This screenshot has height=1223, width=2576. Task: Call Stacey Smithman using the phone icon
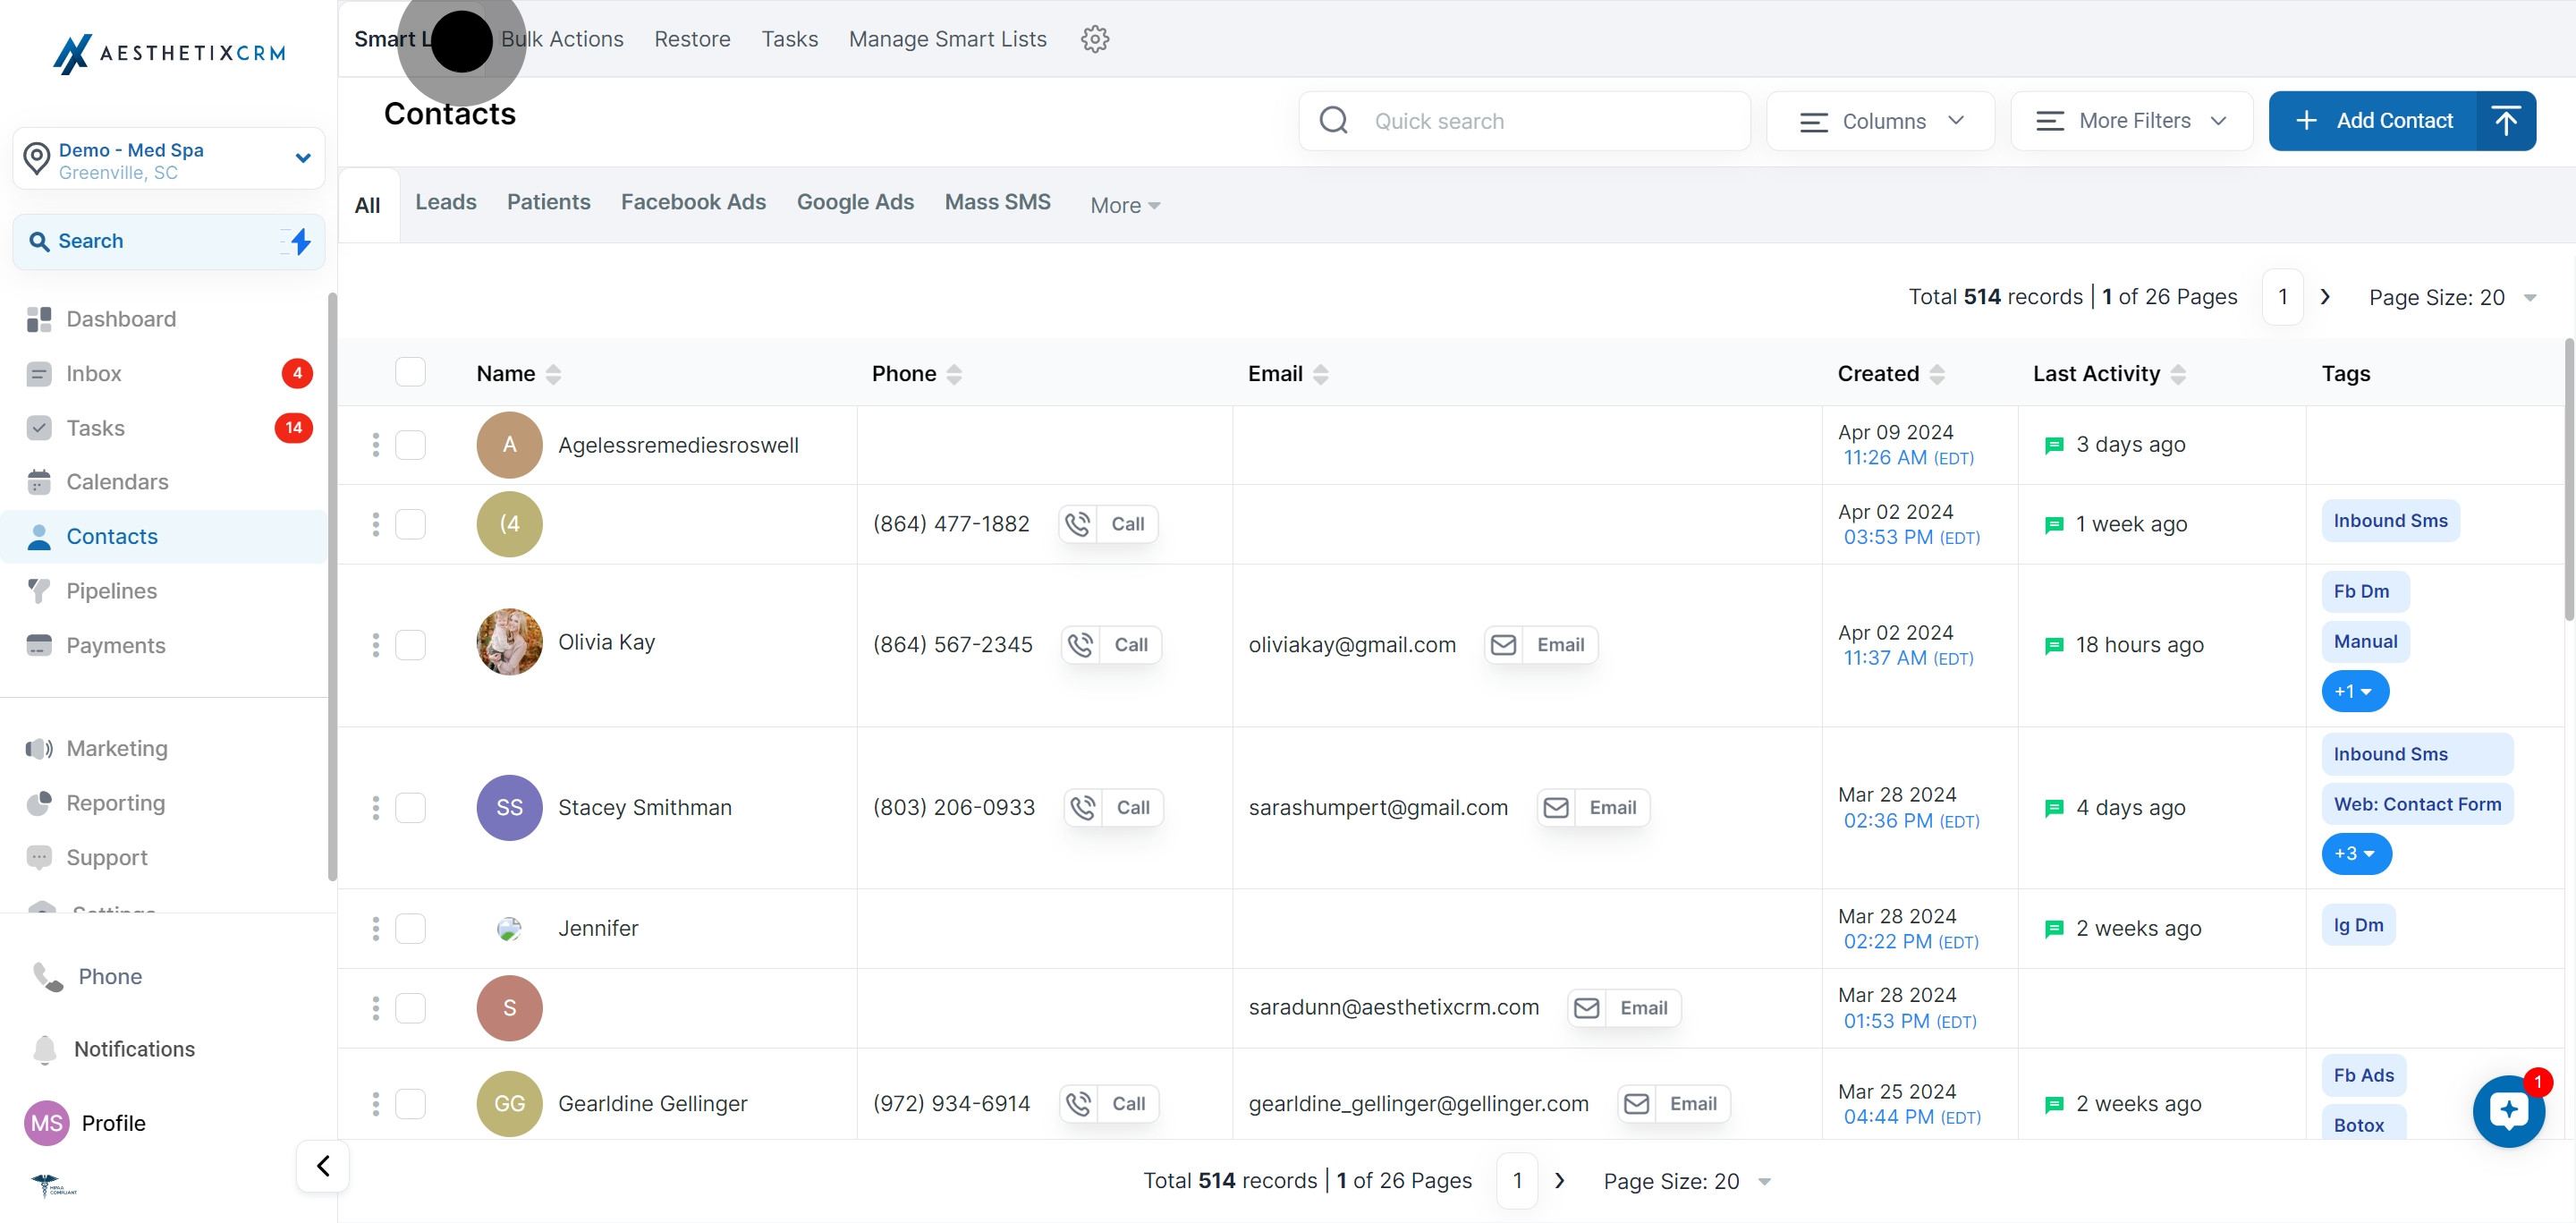pyautogui.click(x=1083, y=807)
